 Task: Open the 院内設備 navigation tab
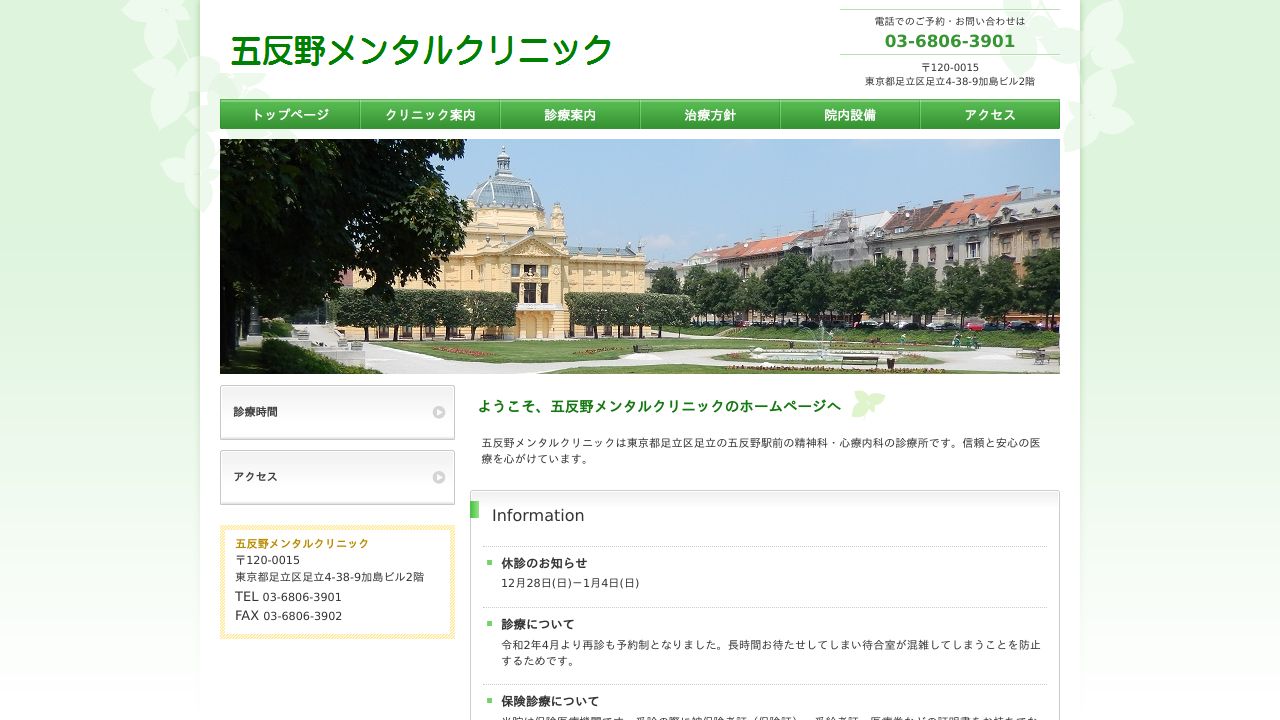click(x=850, y=115)
